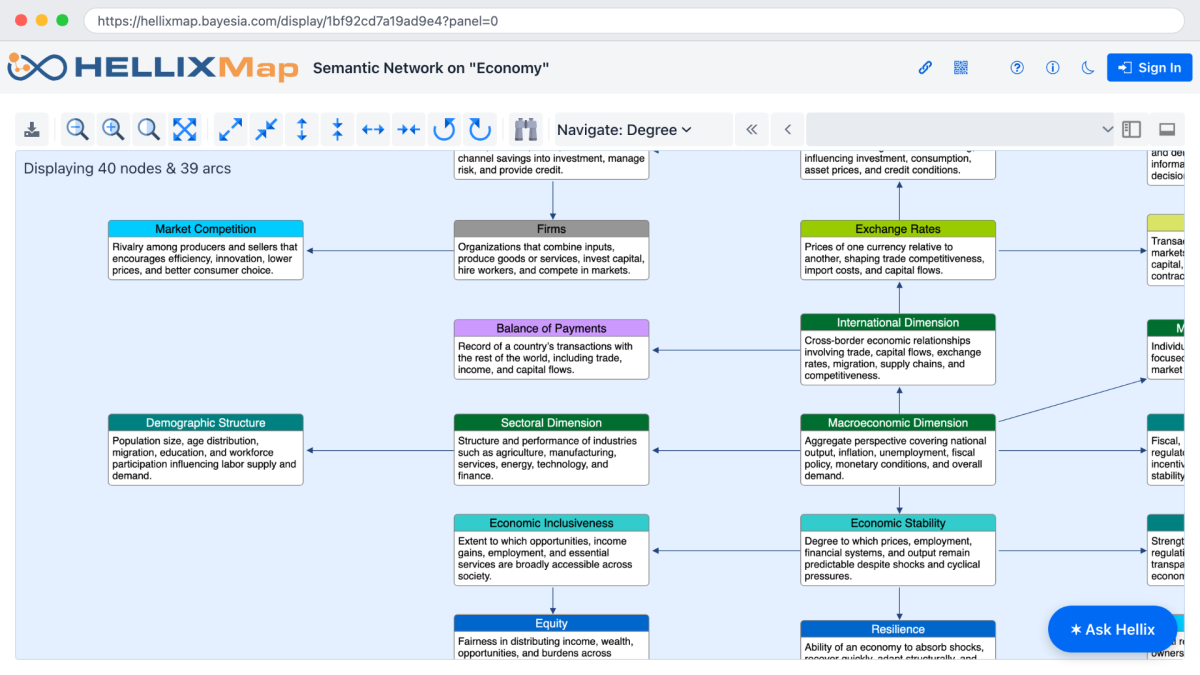
Task: Click the diagonal expand arrows icon
Action: pyautogui.click(x=230, y=129)
